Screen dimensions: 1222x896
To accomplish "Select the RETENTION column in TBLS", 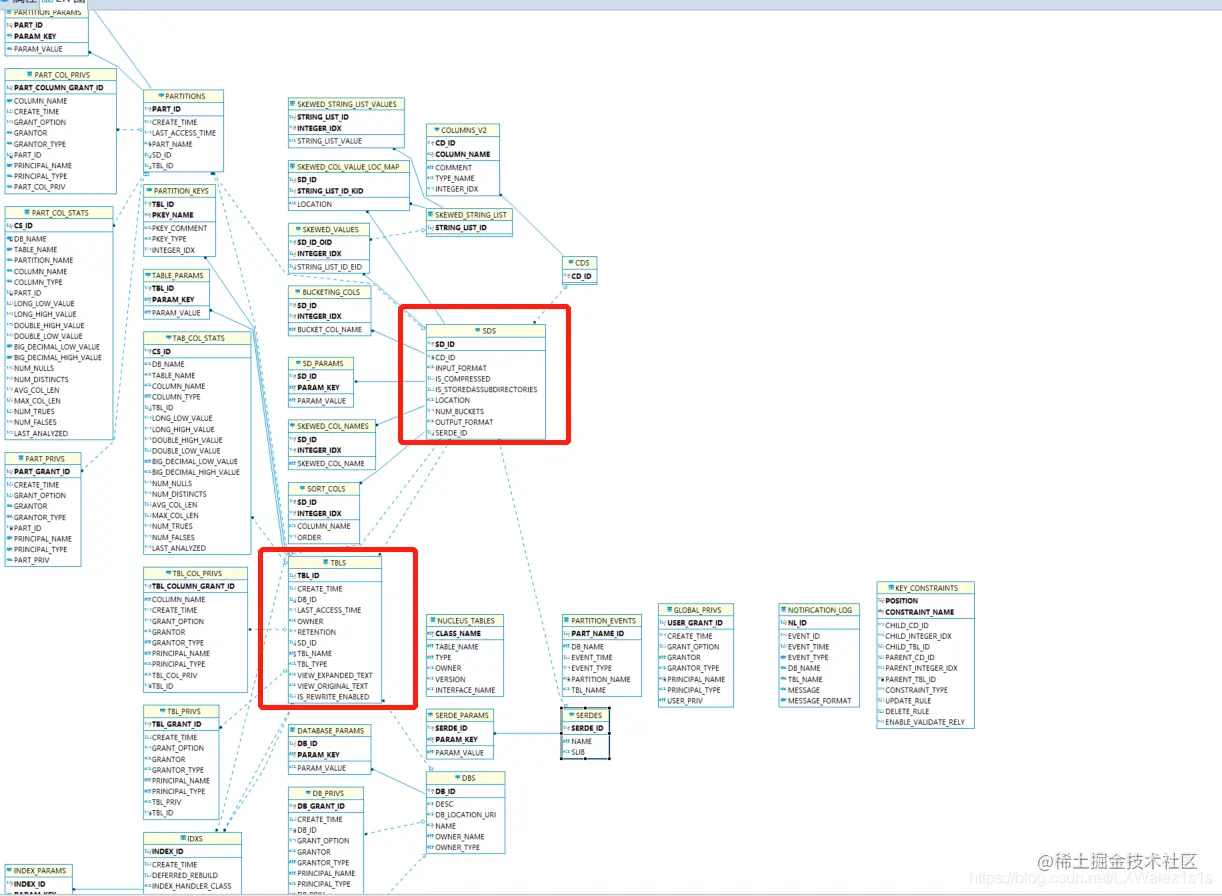I will click(x=317, y=632).
